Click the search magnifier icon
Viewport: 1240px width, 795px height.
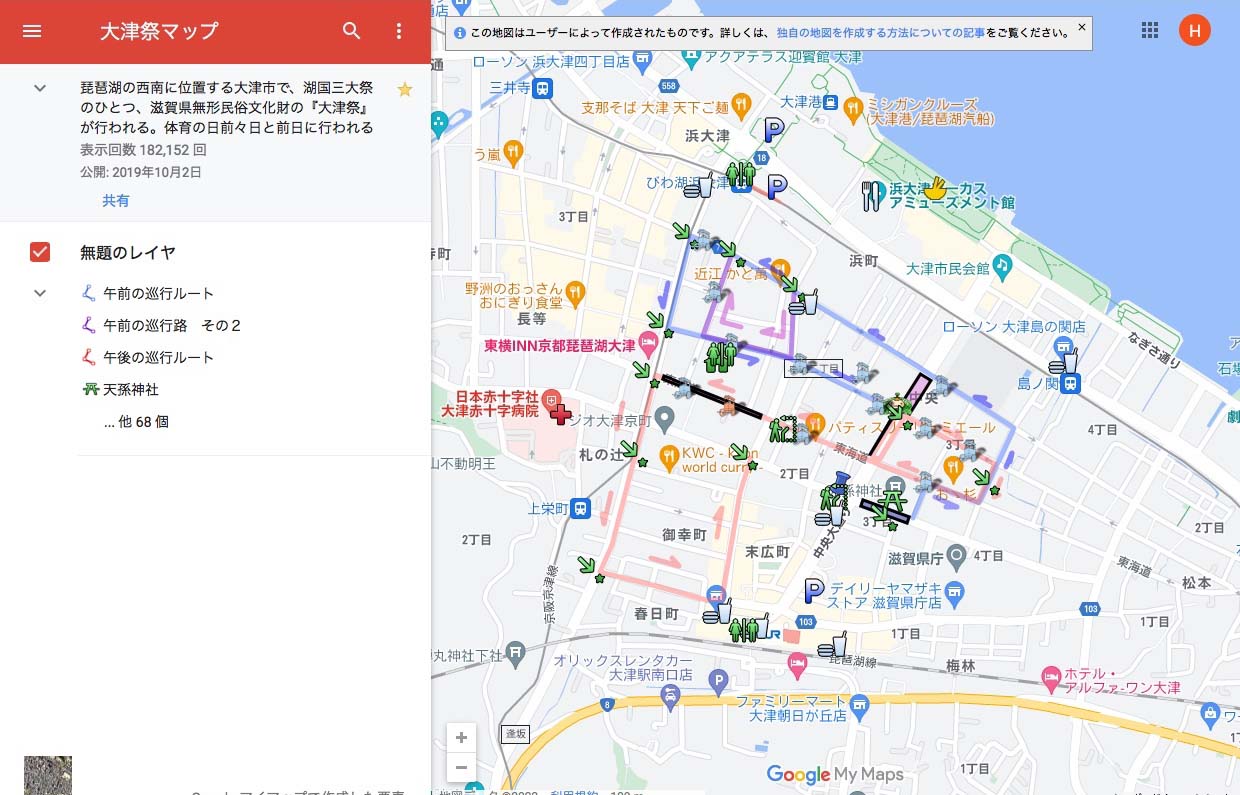pos(352,31)
